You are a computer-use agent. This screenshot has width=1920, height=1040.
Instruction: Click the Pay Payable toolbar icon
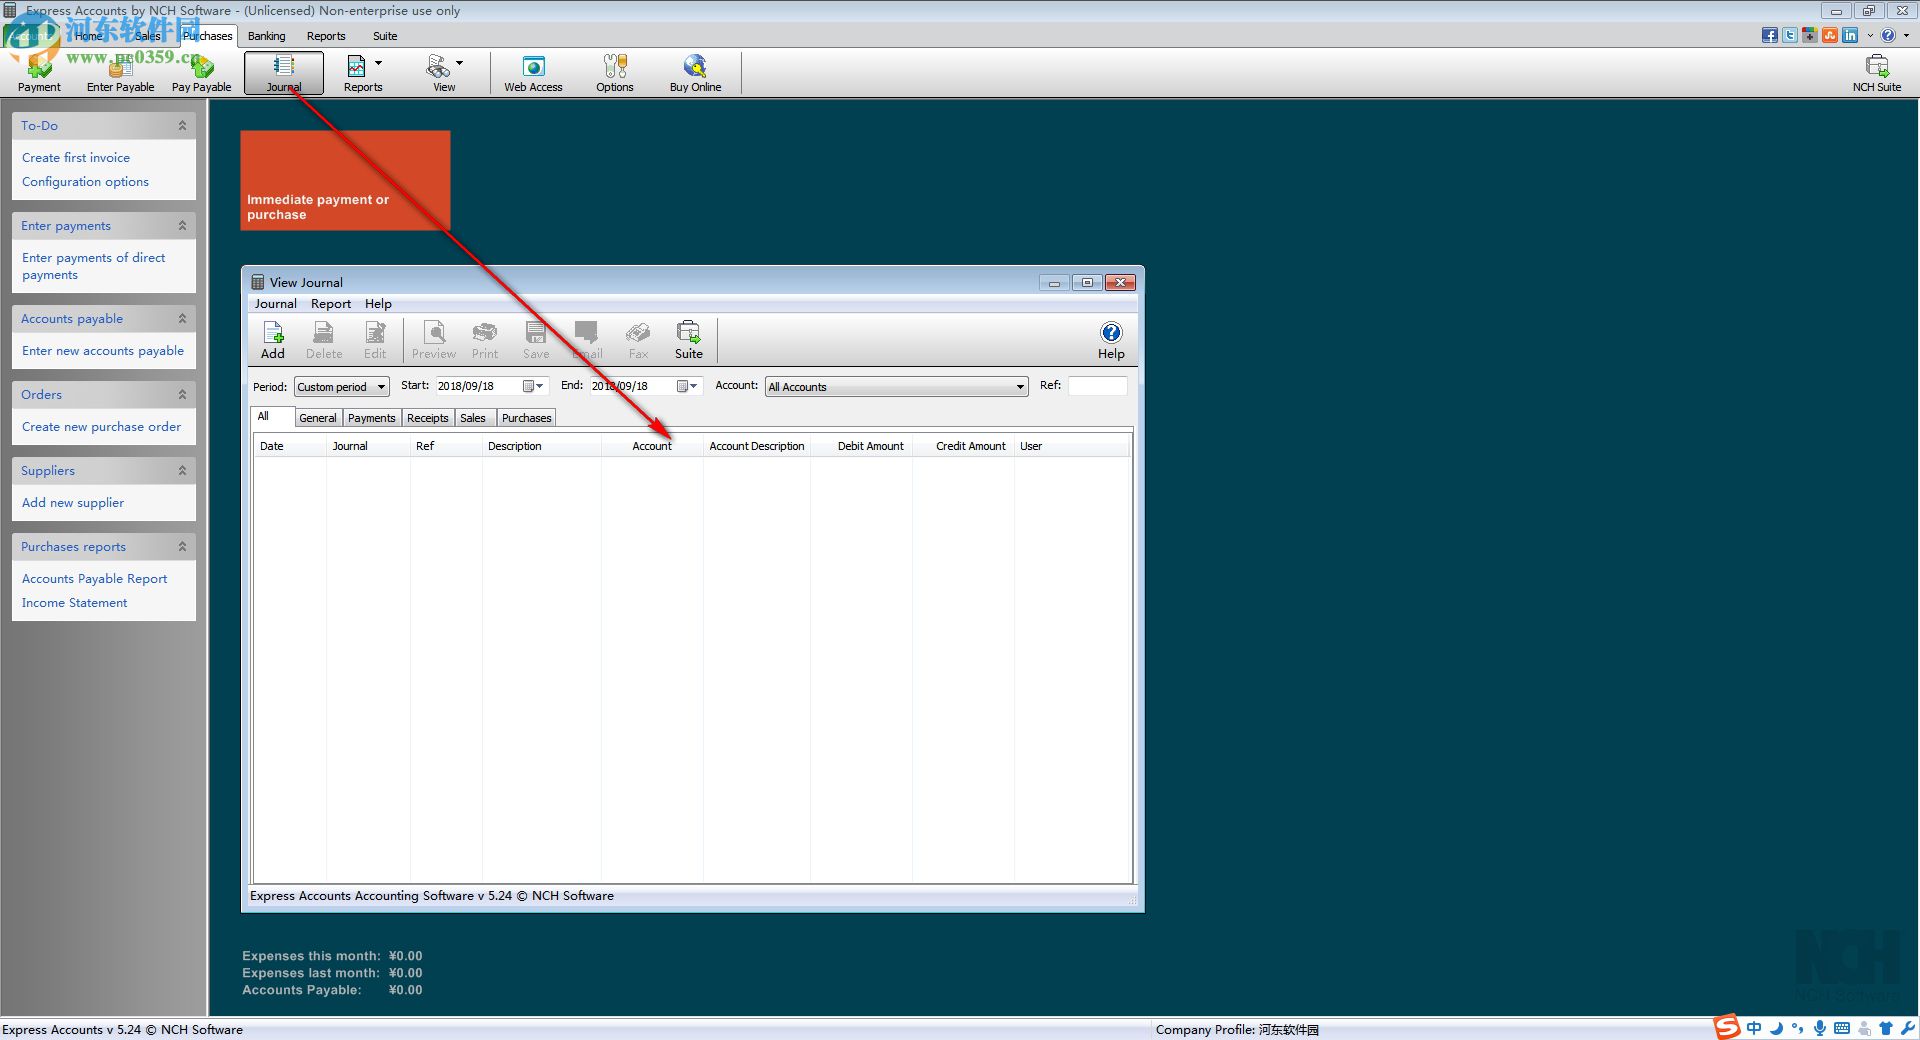click(201, 73)
